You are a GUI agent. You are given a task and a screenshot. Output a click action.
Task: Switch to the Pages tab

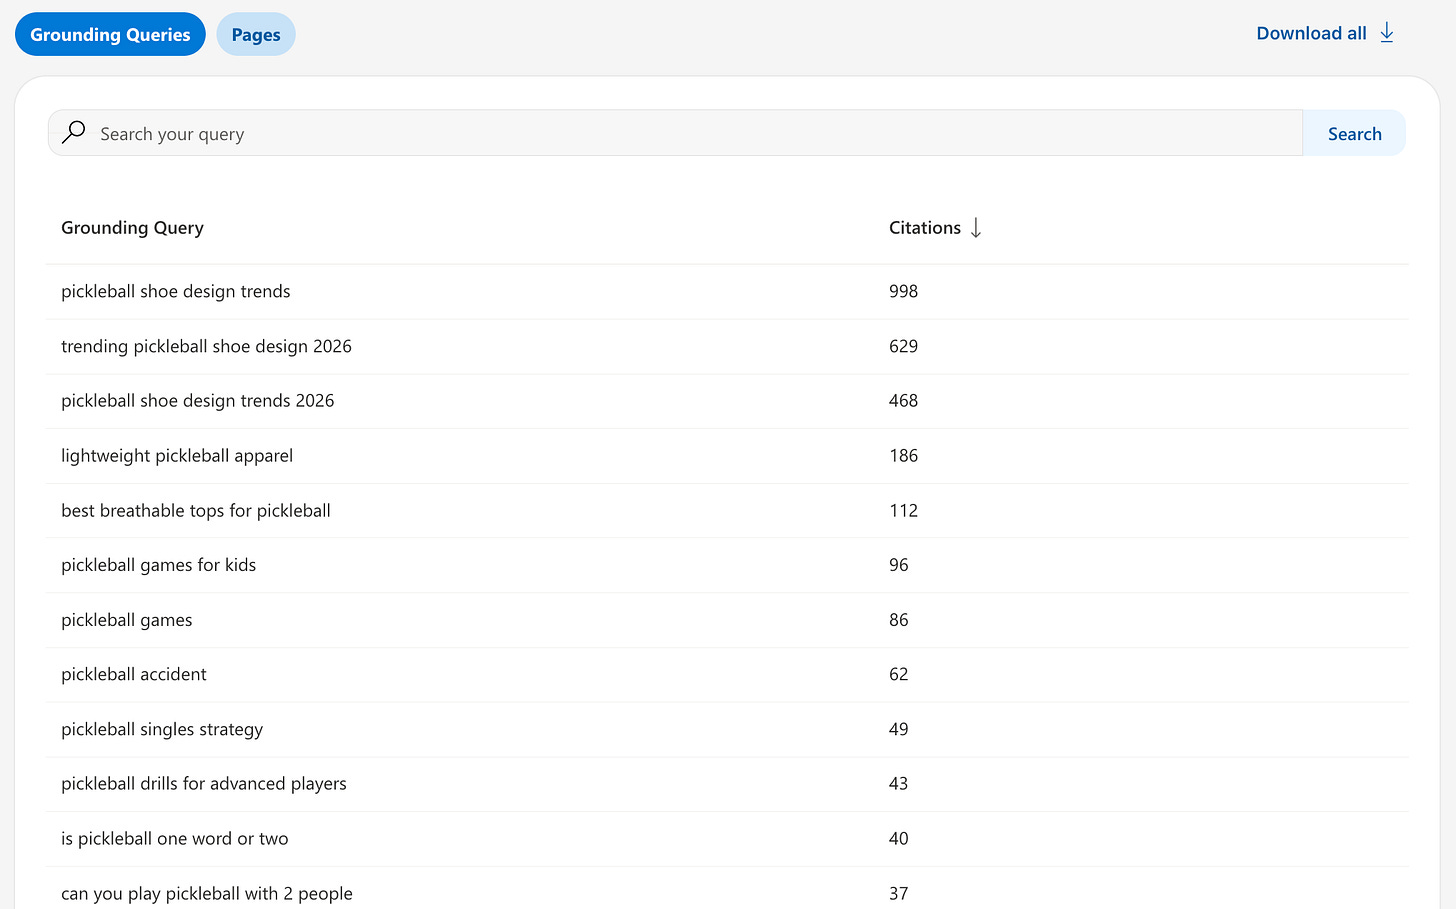256,35
